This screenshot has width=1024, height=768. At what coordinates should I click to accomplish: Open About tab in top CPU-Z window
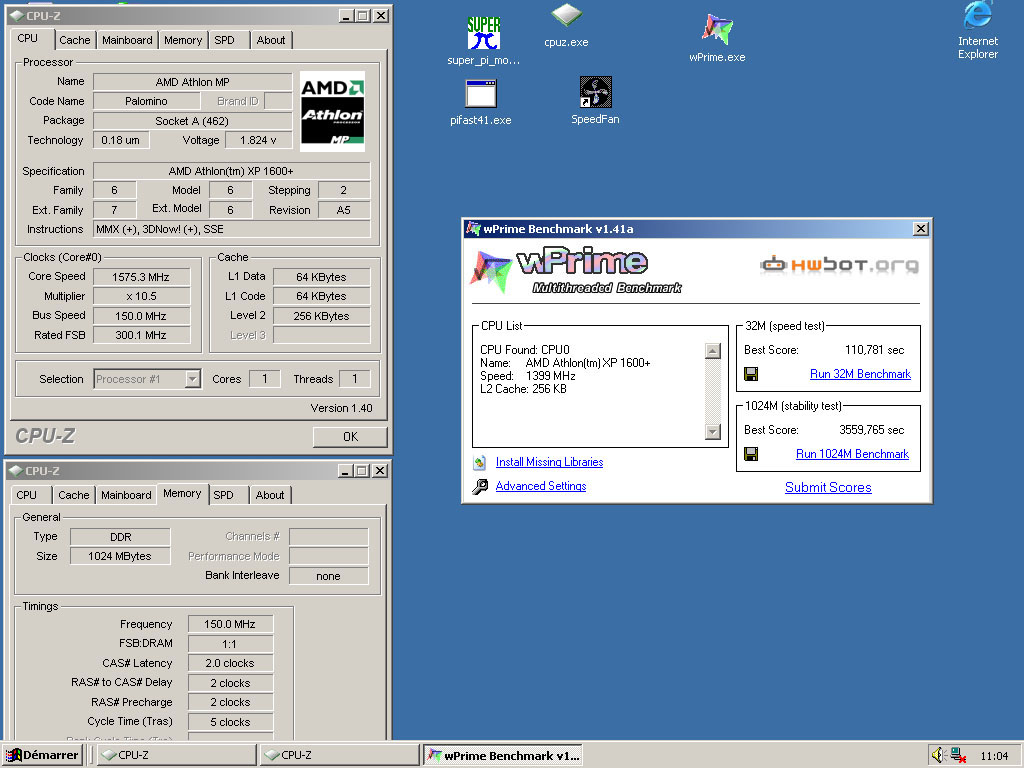pos(270,40)
